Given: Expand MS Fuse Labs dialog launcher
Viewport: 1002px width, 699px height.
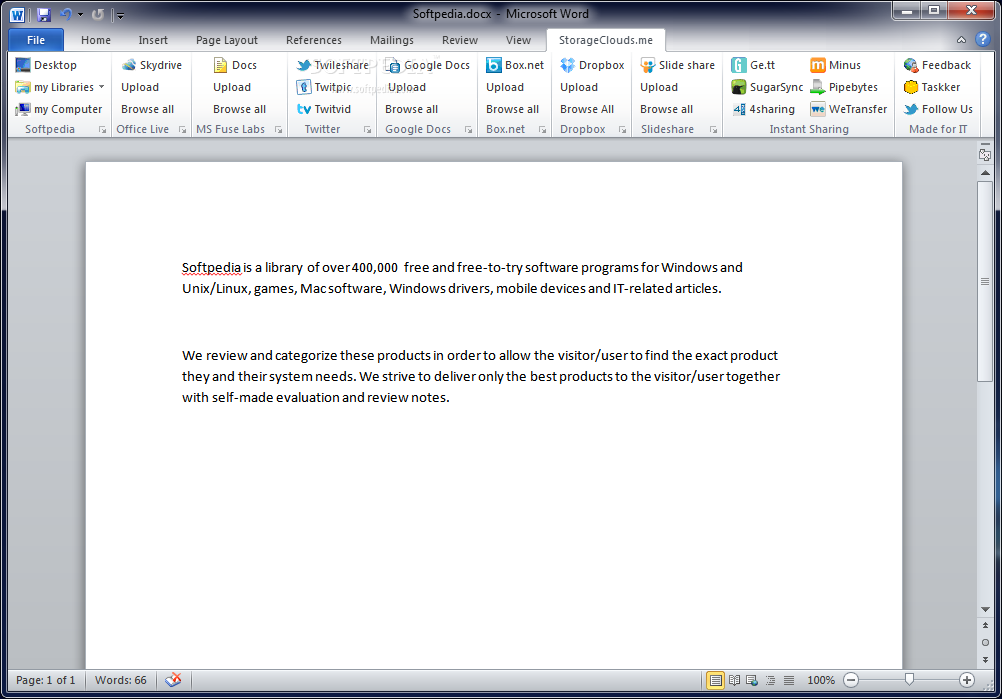Looking at the screenshot, I should pyautogui.click(x=279, y=130).
